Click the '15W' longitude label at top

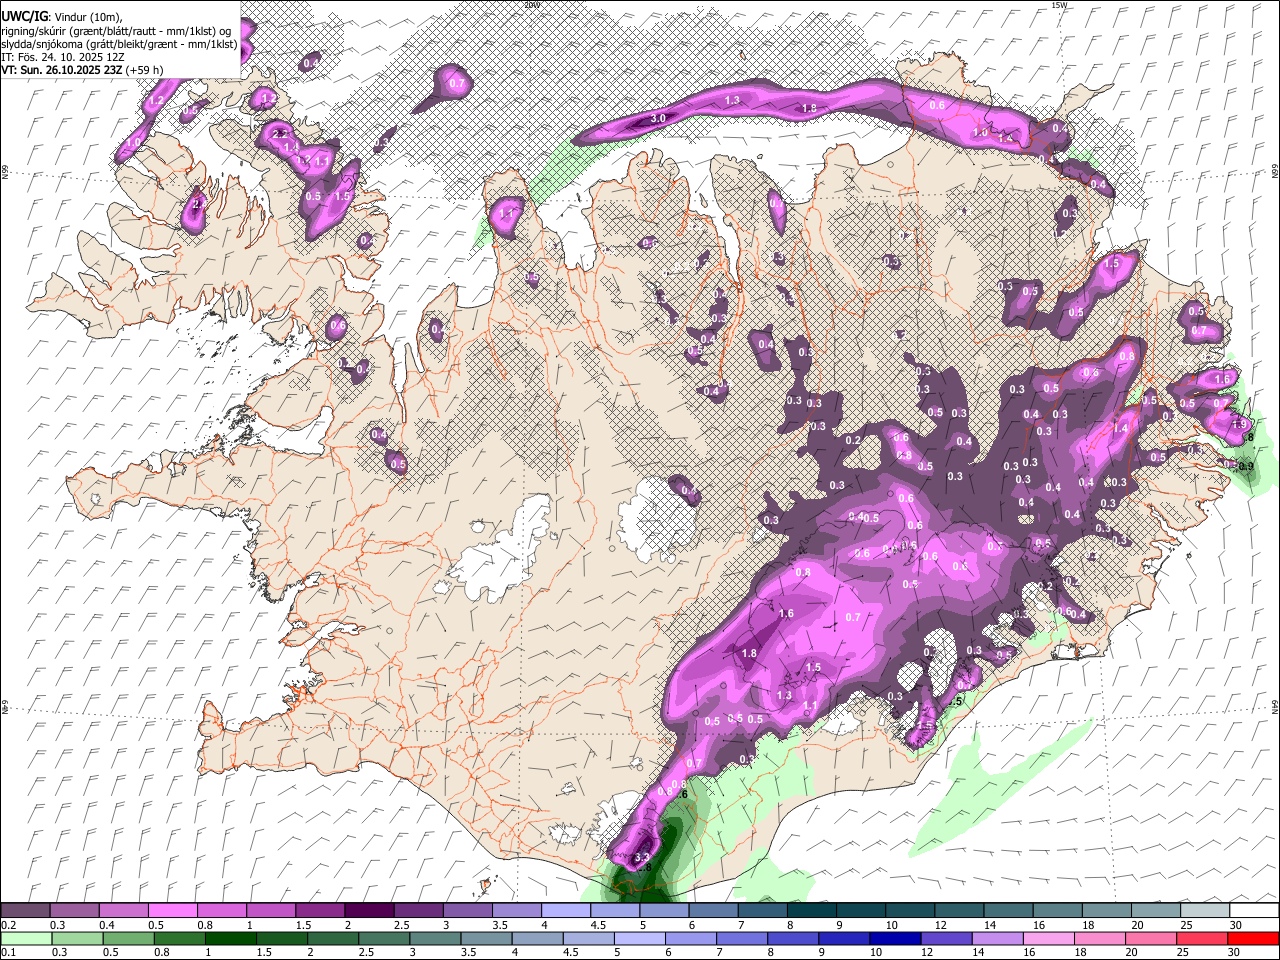pyautogui.click(x=1060, y=5)
